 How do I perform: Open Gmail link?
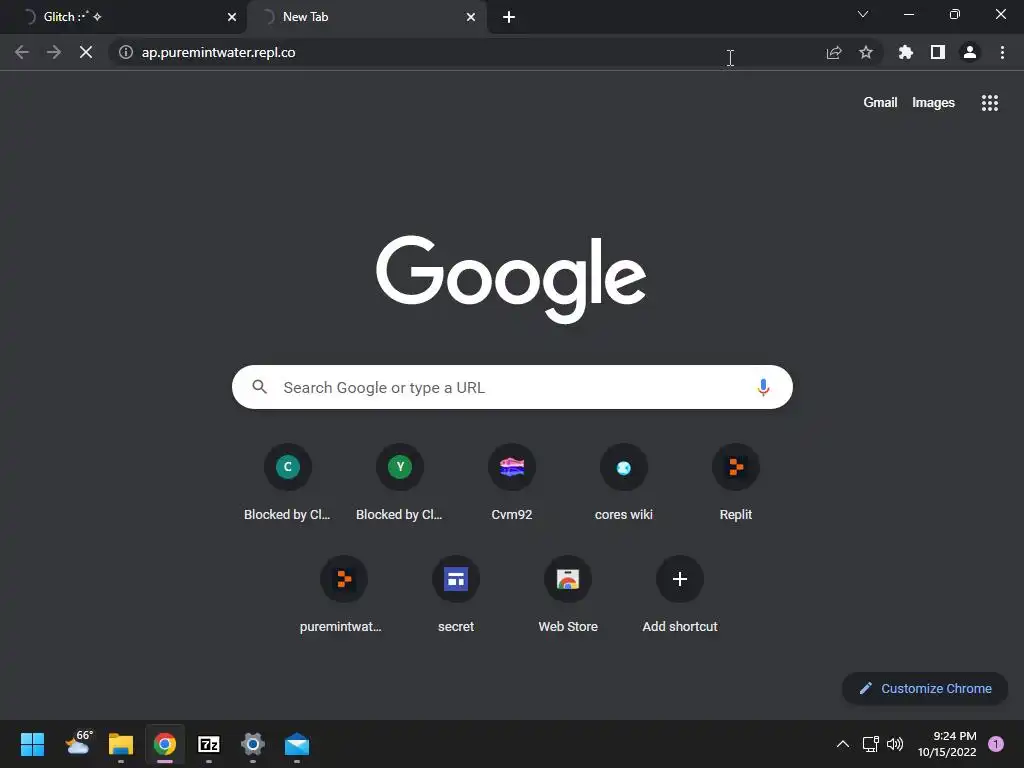pos(880,103)
